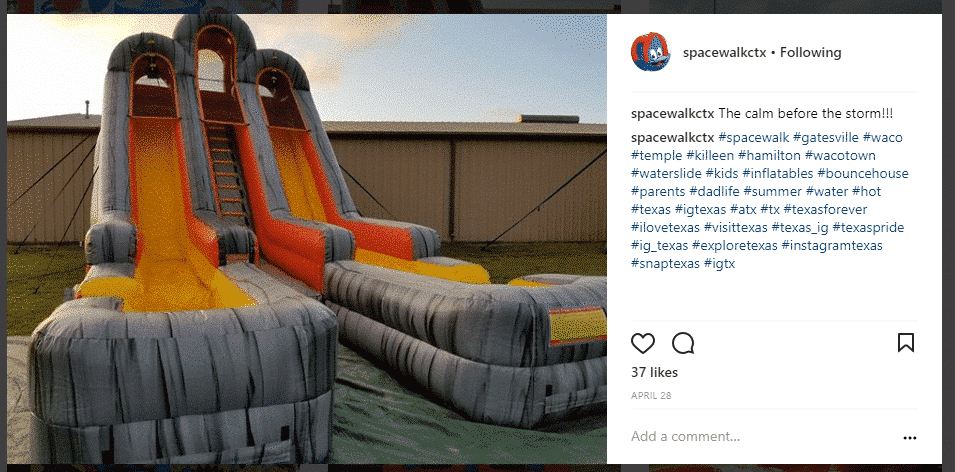
Task: View the 37 likes list
Action: [x=654, y=372]
